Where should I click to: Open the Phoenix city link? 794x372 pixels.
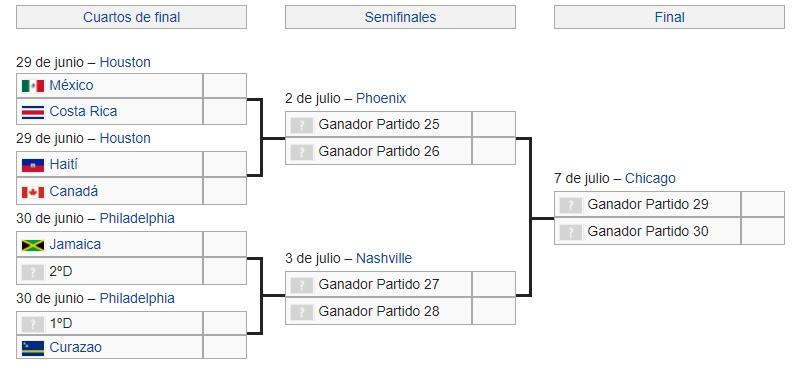(x=381, y=98)
